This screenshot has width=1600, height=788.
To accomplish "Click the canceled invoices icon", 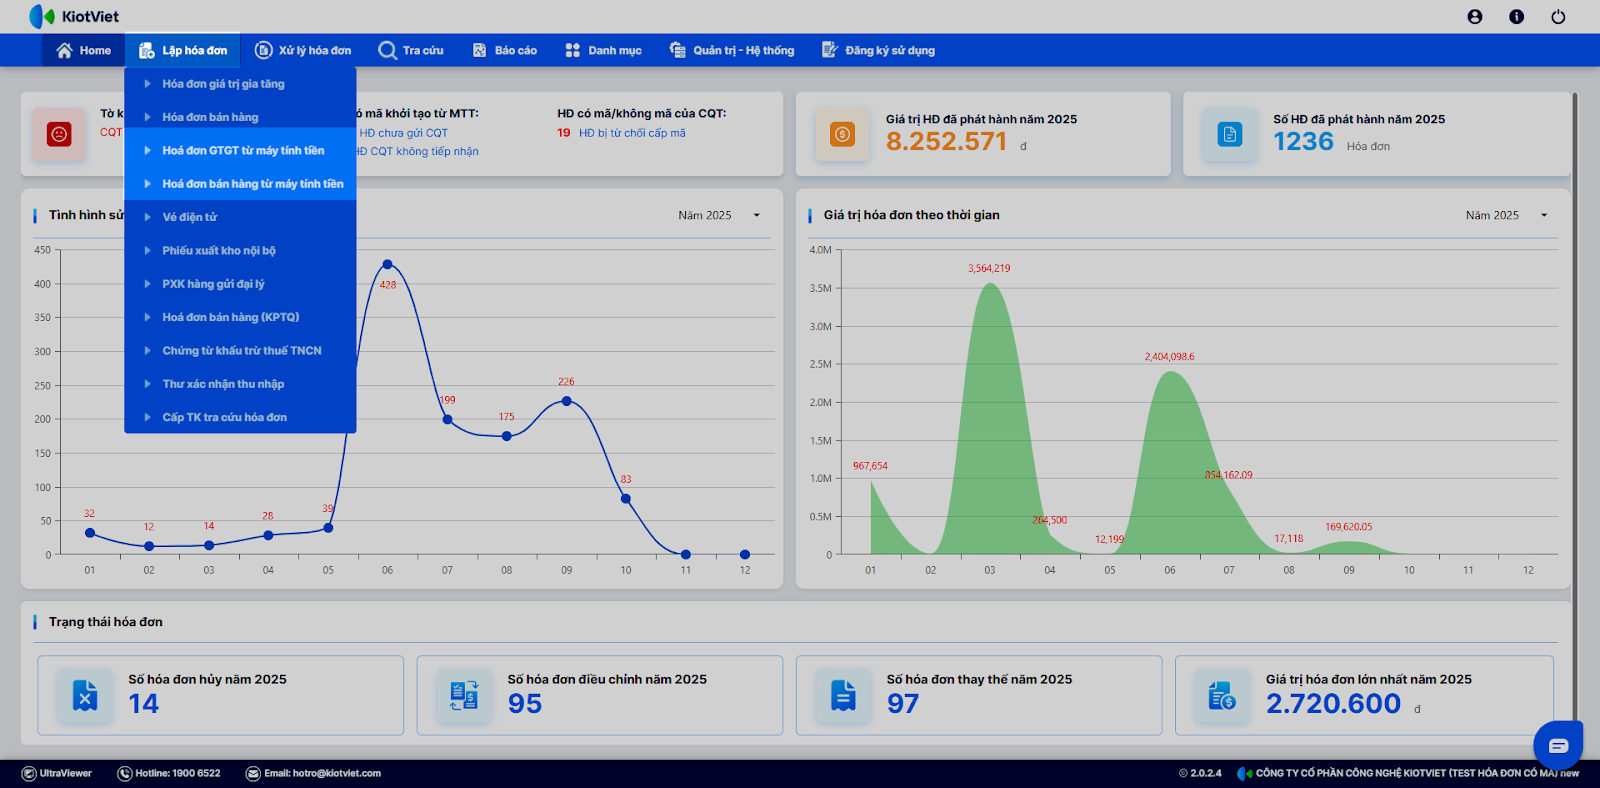I will click(x=86, y=695).
